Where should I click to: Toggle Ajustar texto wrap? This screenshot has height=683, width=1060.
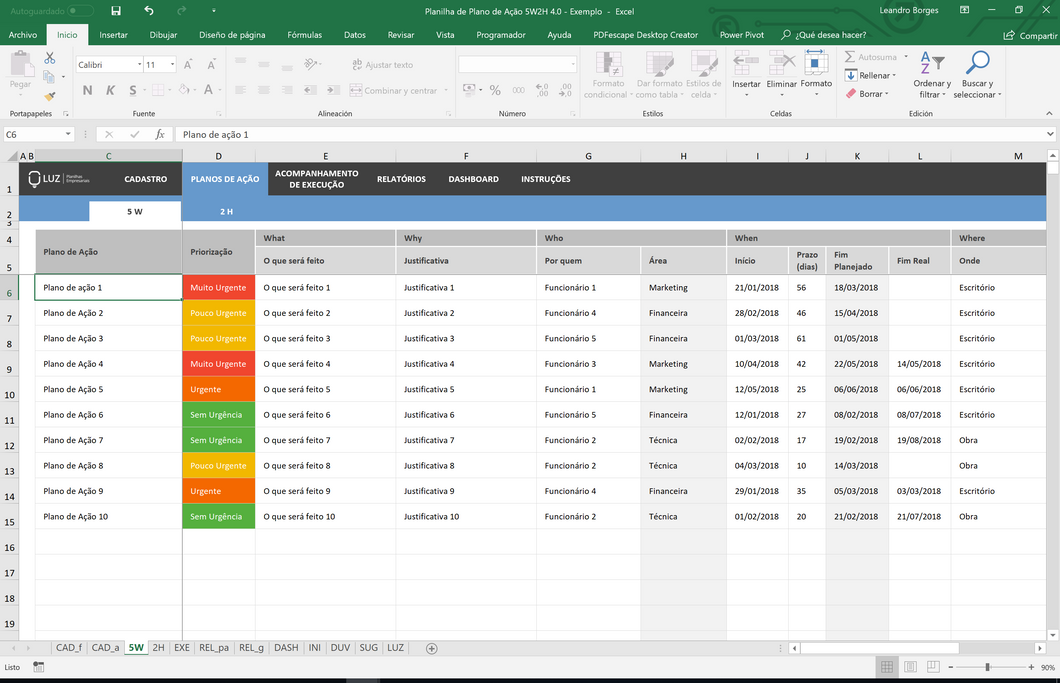click(x=383, y=65)
